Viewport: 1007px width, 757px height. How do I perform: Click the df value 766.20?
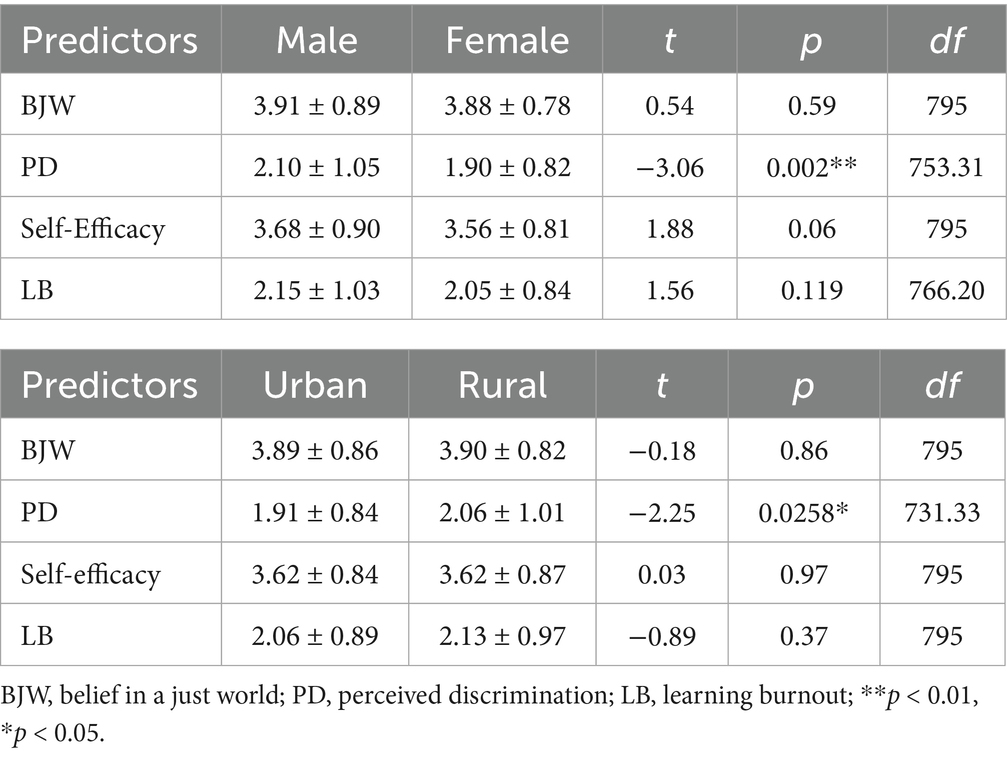[x=945, y=290]
